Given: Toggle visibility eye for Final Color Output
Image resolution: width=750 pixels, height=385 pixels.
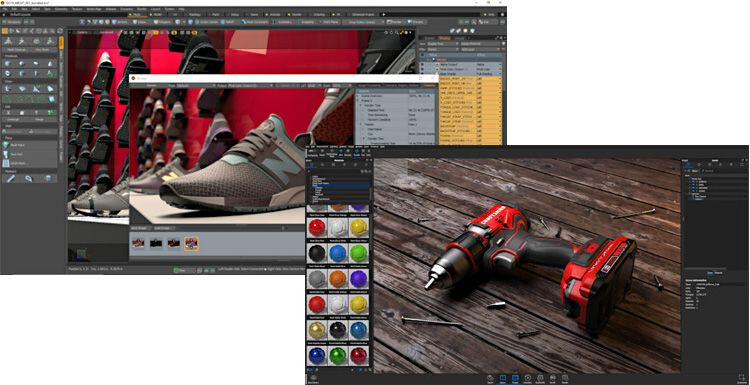Looking at the screenshot, I should (x=422, y=69).
